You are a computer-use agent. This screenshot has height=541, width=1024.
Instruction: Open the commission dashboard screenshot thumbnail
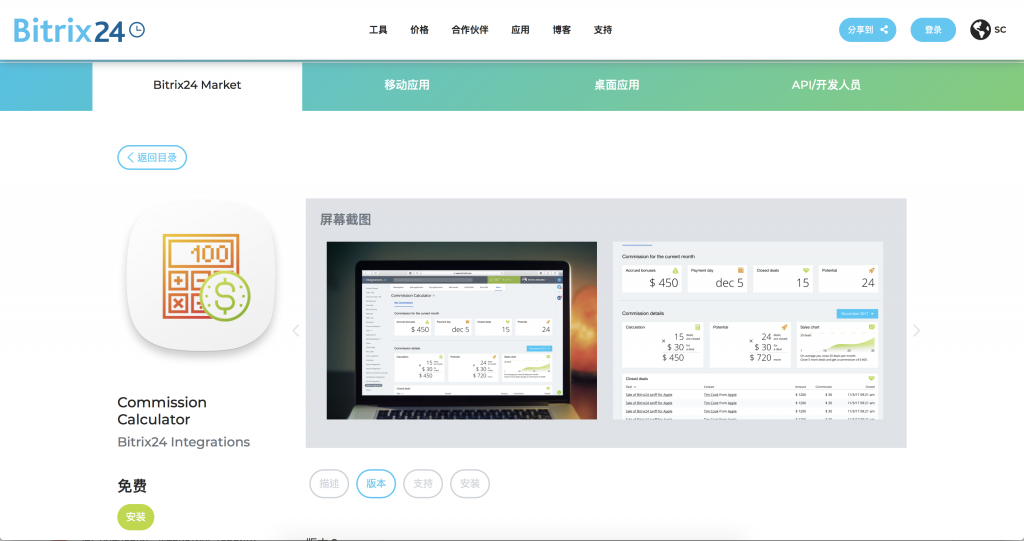(748, 331)
